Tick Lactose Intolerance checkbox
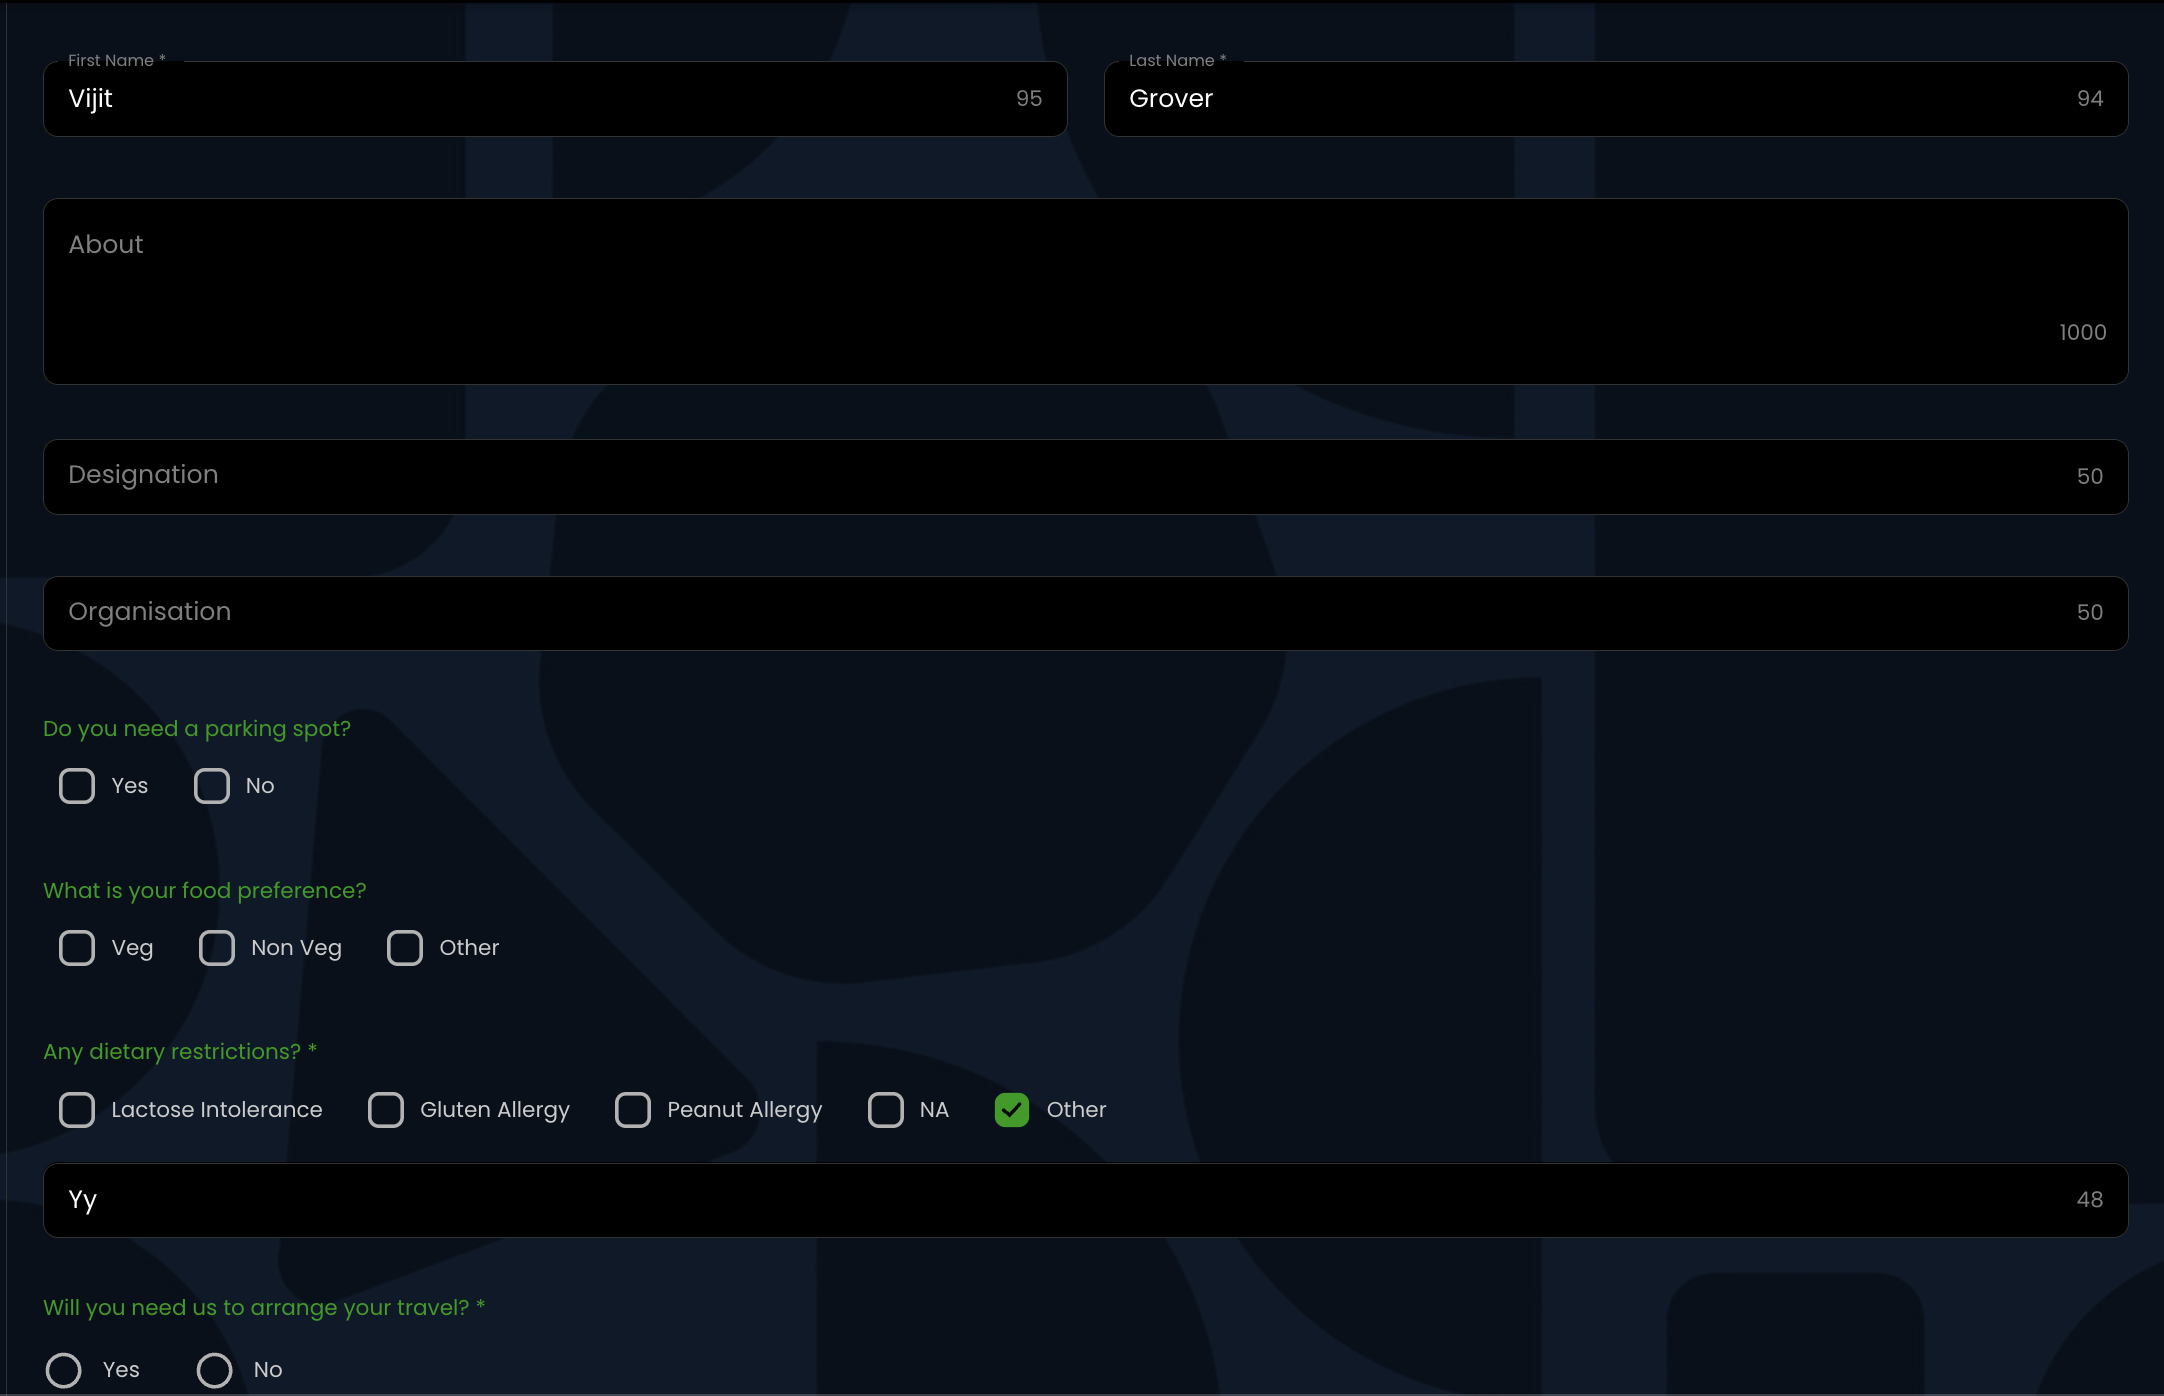2164x1396 pixels. [x=77, y=1110]
